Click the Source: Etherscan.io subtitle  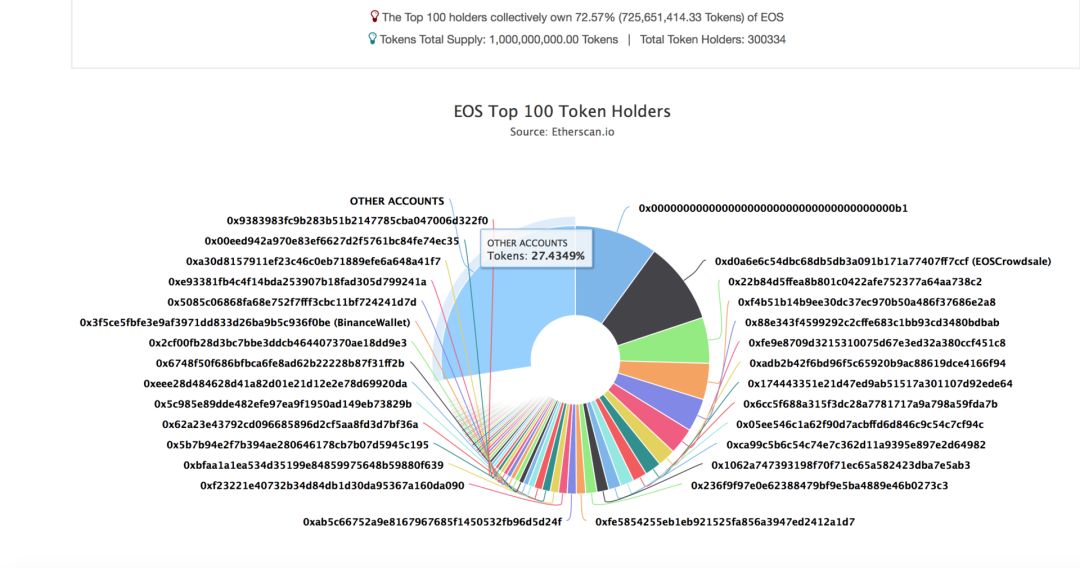click(x=562, y=132)
